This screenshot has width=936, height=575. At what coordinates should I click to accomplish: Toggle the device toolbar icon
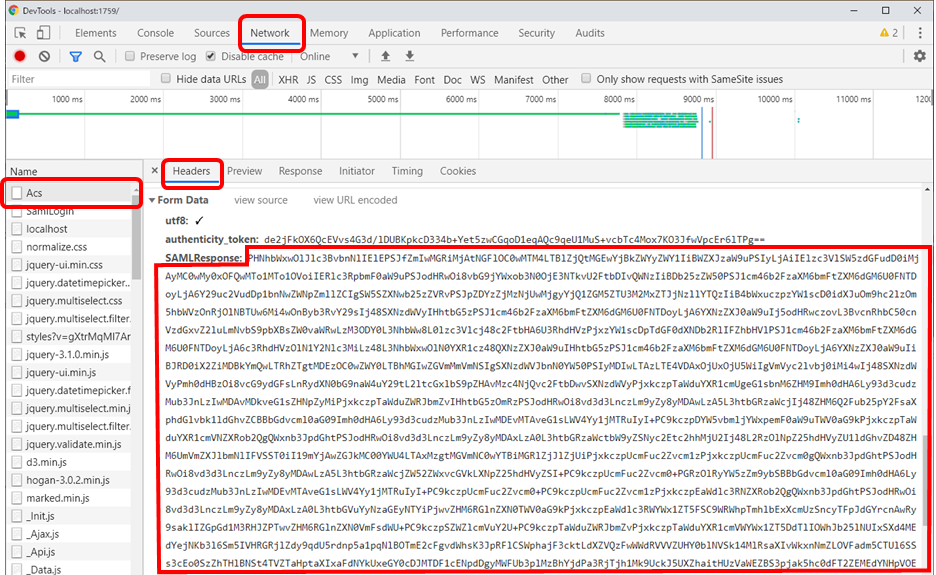pyautogui.click(x=43, y=33)
